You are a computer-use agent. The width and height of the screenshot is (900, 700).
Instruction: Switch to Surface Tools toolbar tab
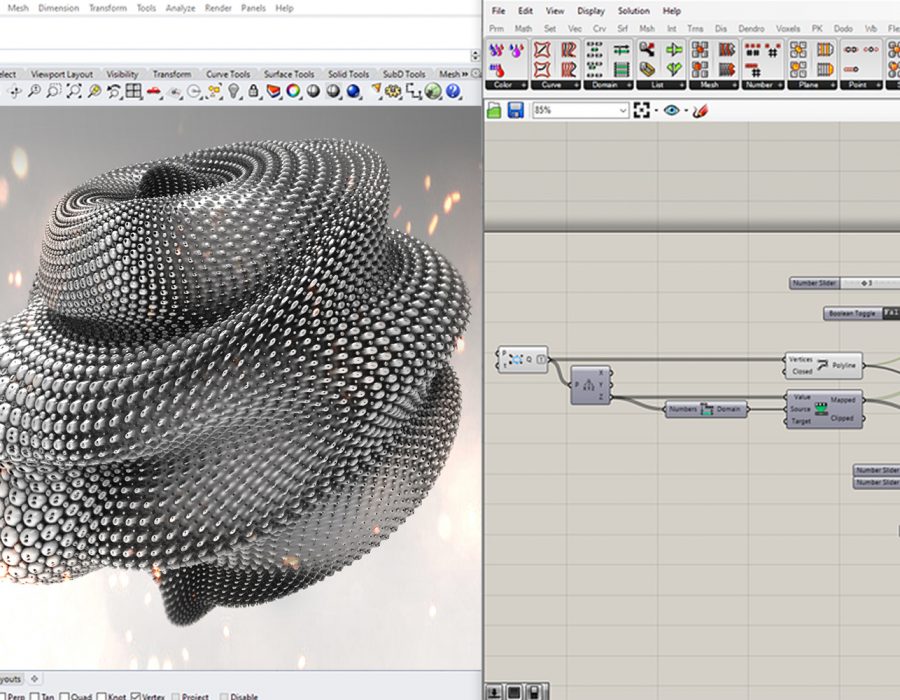pyautogui.click(x=289, y=74)
